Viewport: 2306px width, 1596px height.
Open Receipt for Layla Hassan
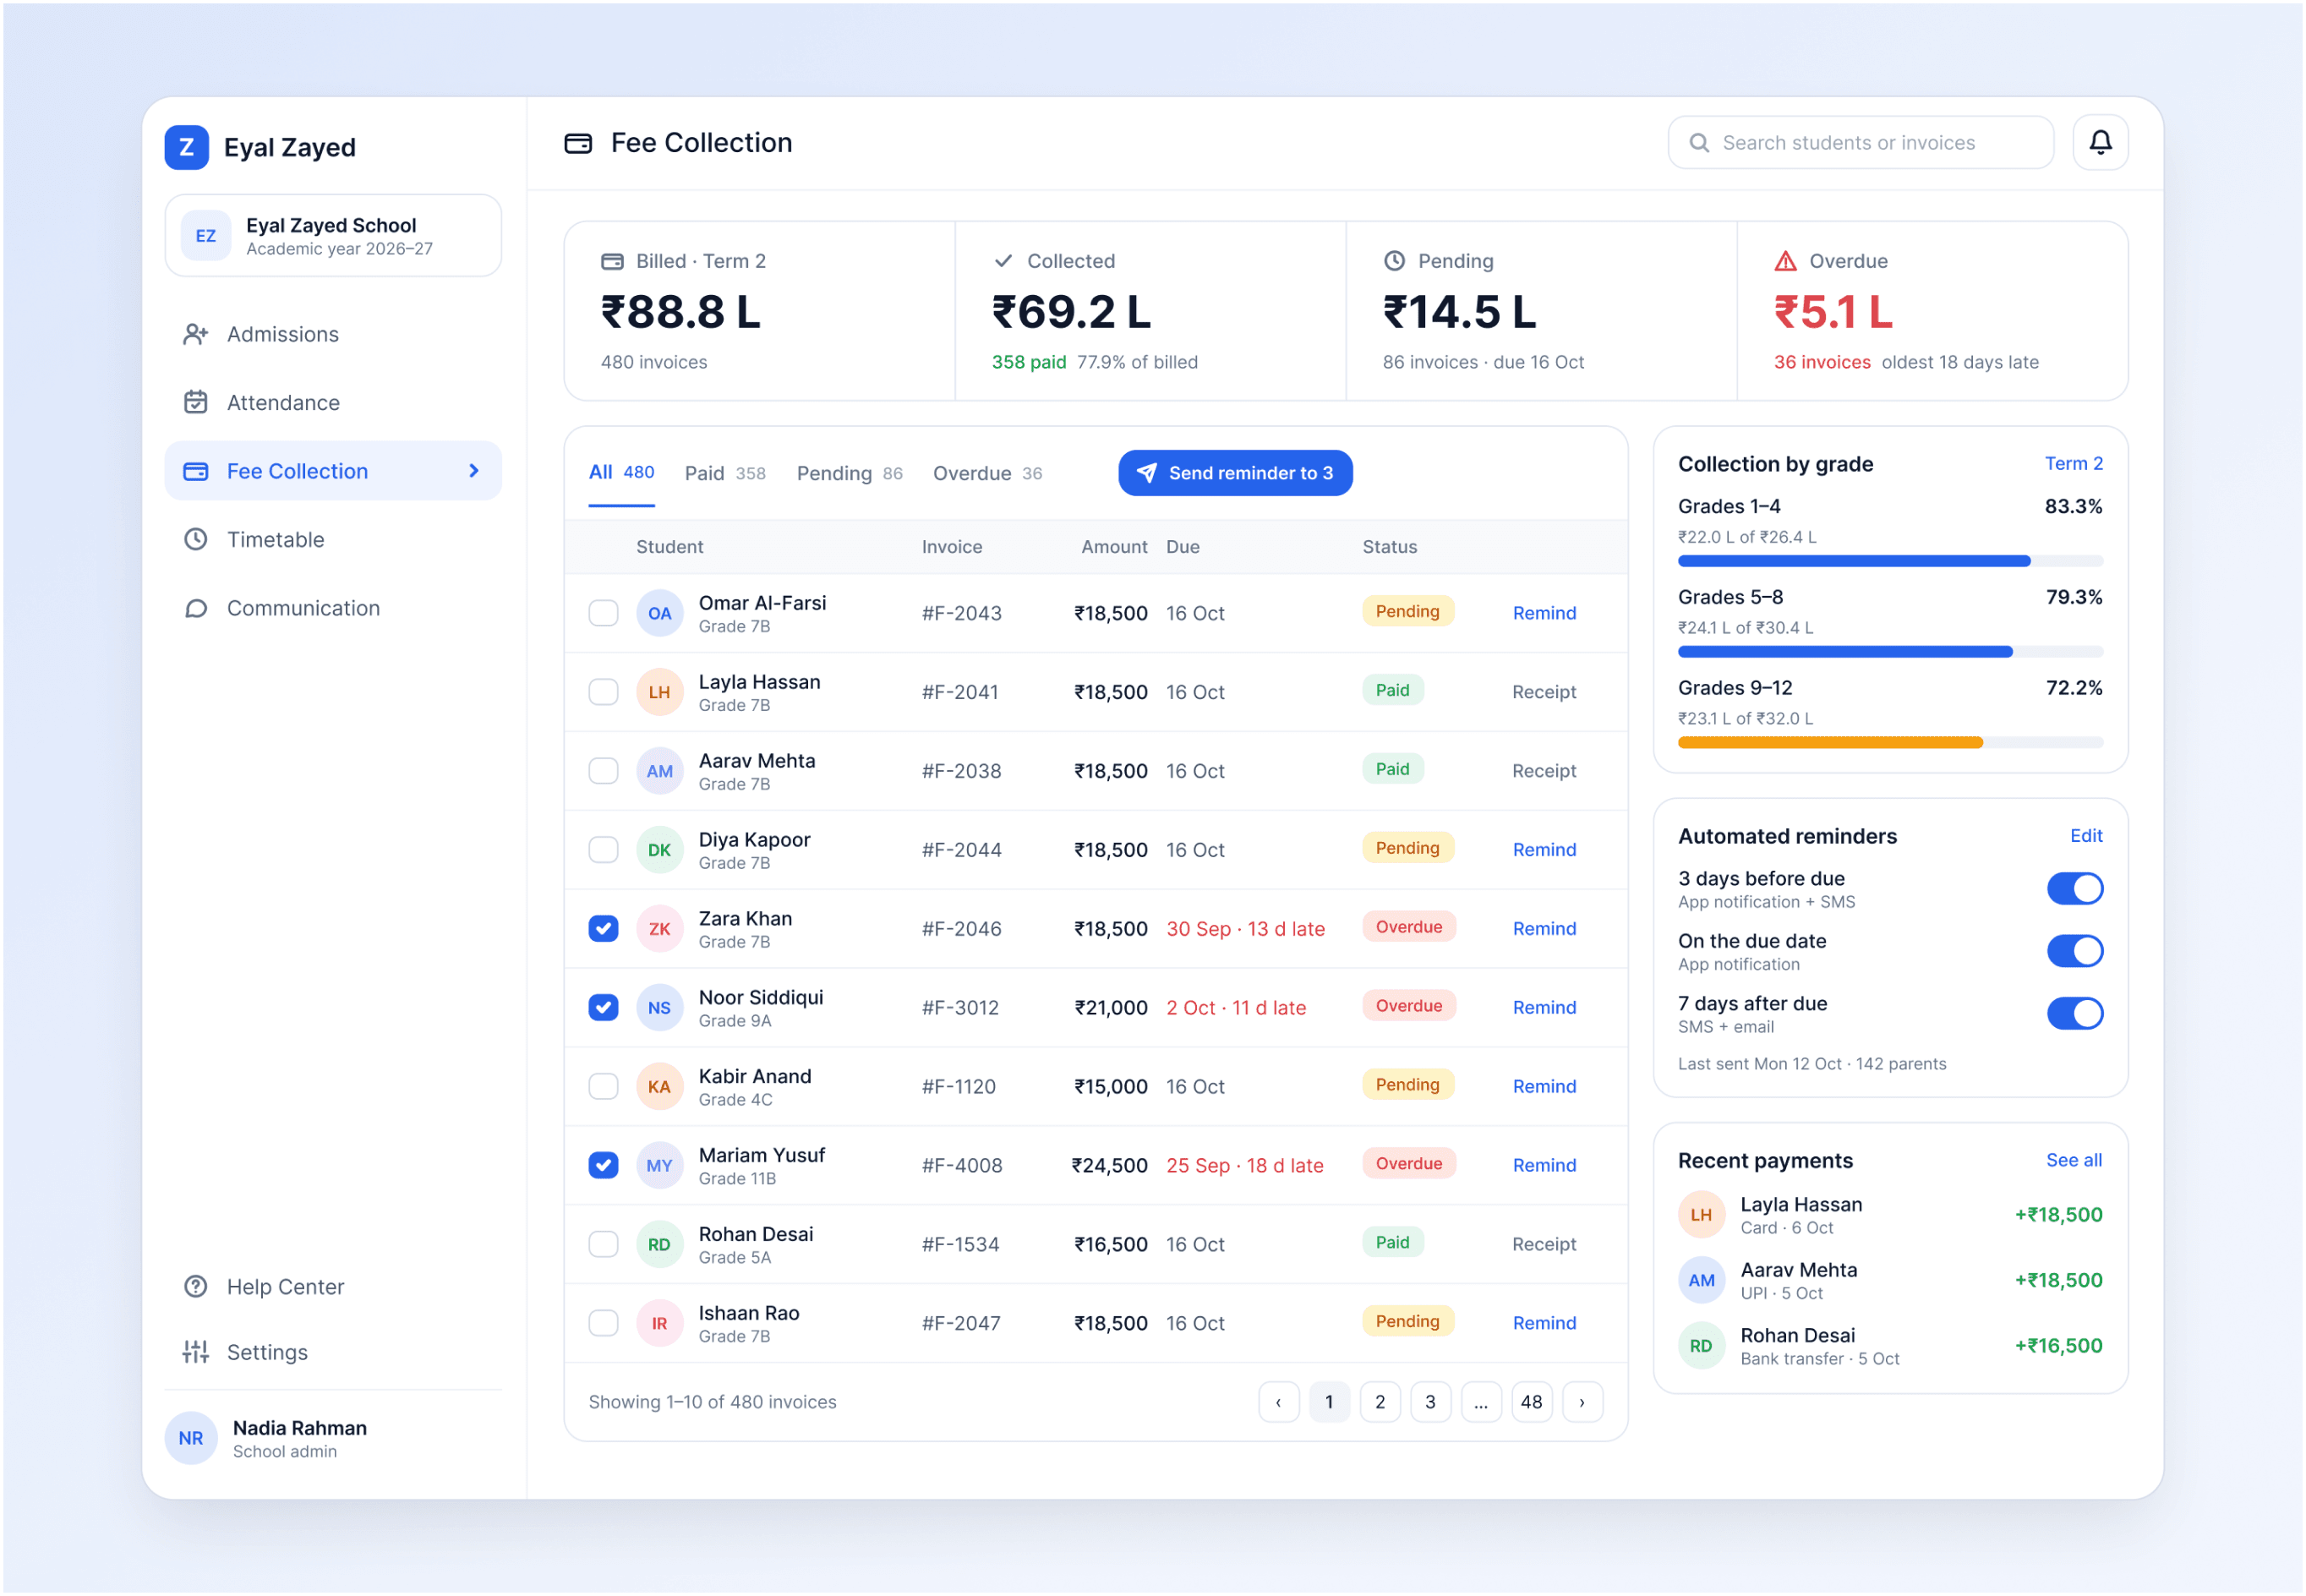(x=1544, y=692)
